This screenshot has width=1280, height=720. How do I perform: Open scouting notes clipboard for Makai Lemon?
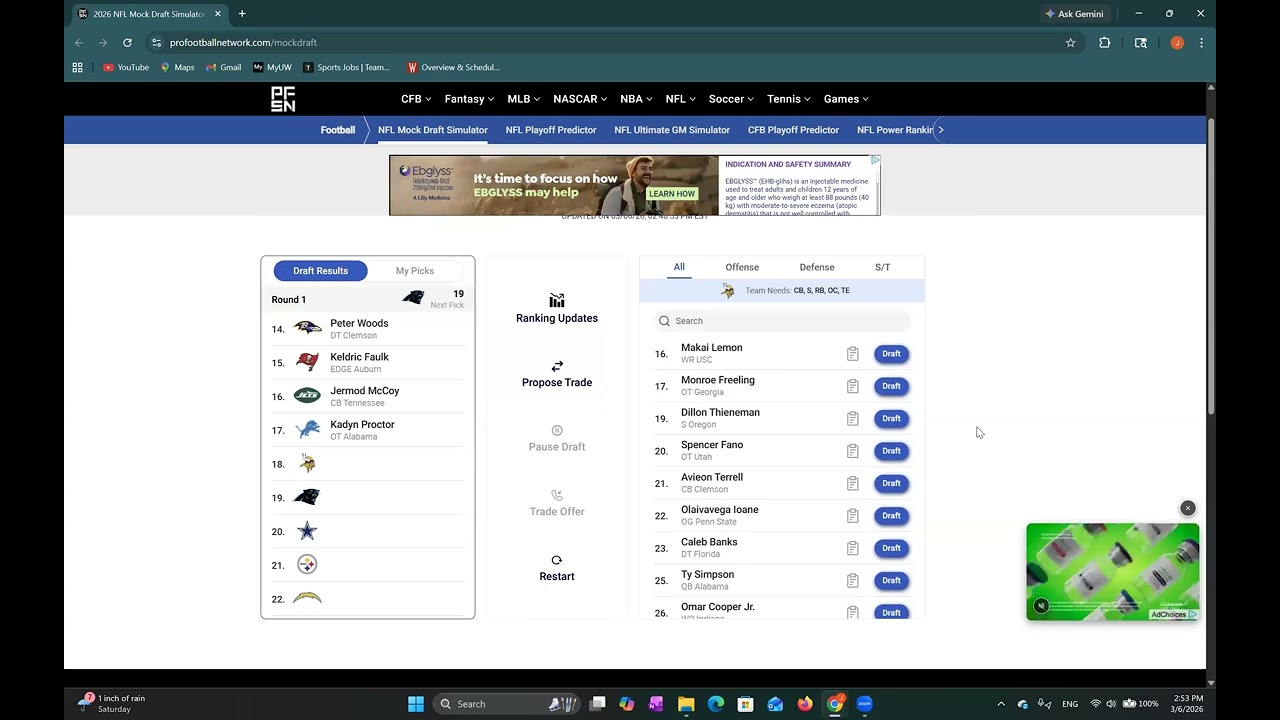[853, 354]
